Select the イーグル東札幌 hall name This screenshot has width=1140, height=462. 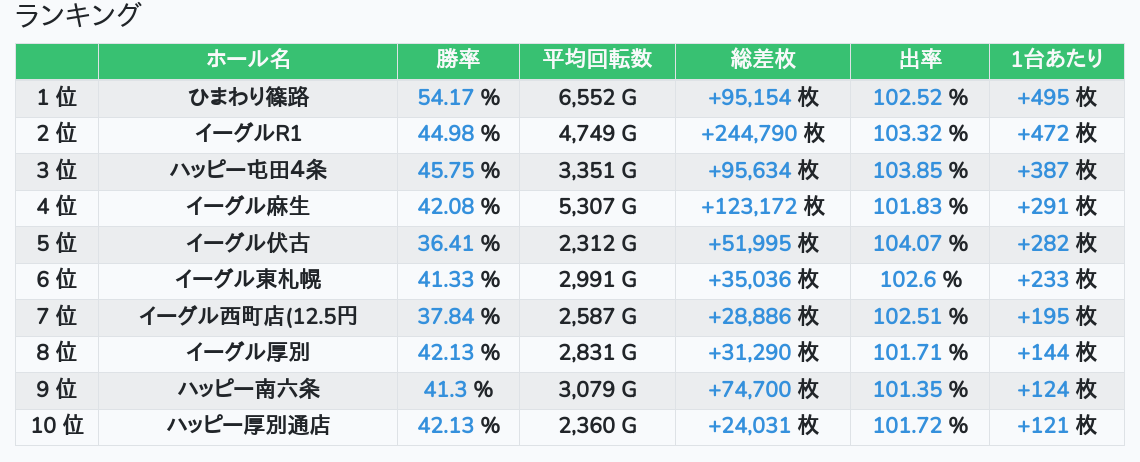coord(248,280)
